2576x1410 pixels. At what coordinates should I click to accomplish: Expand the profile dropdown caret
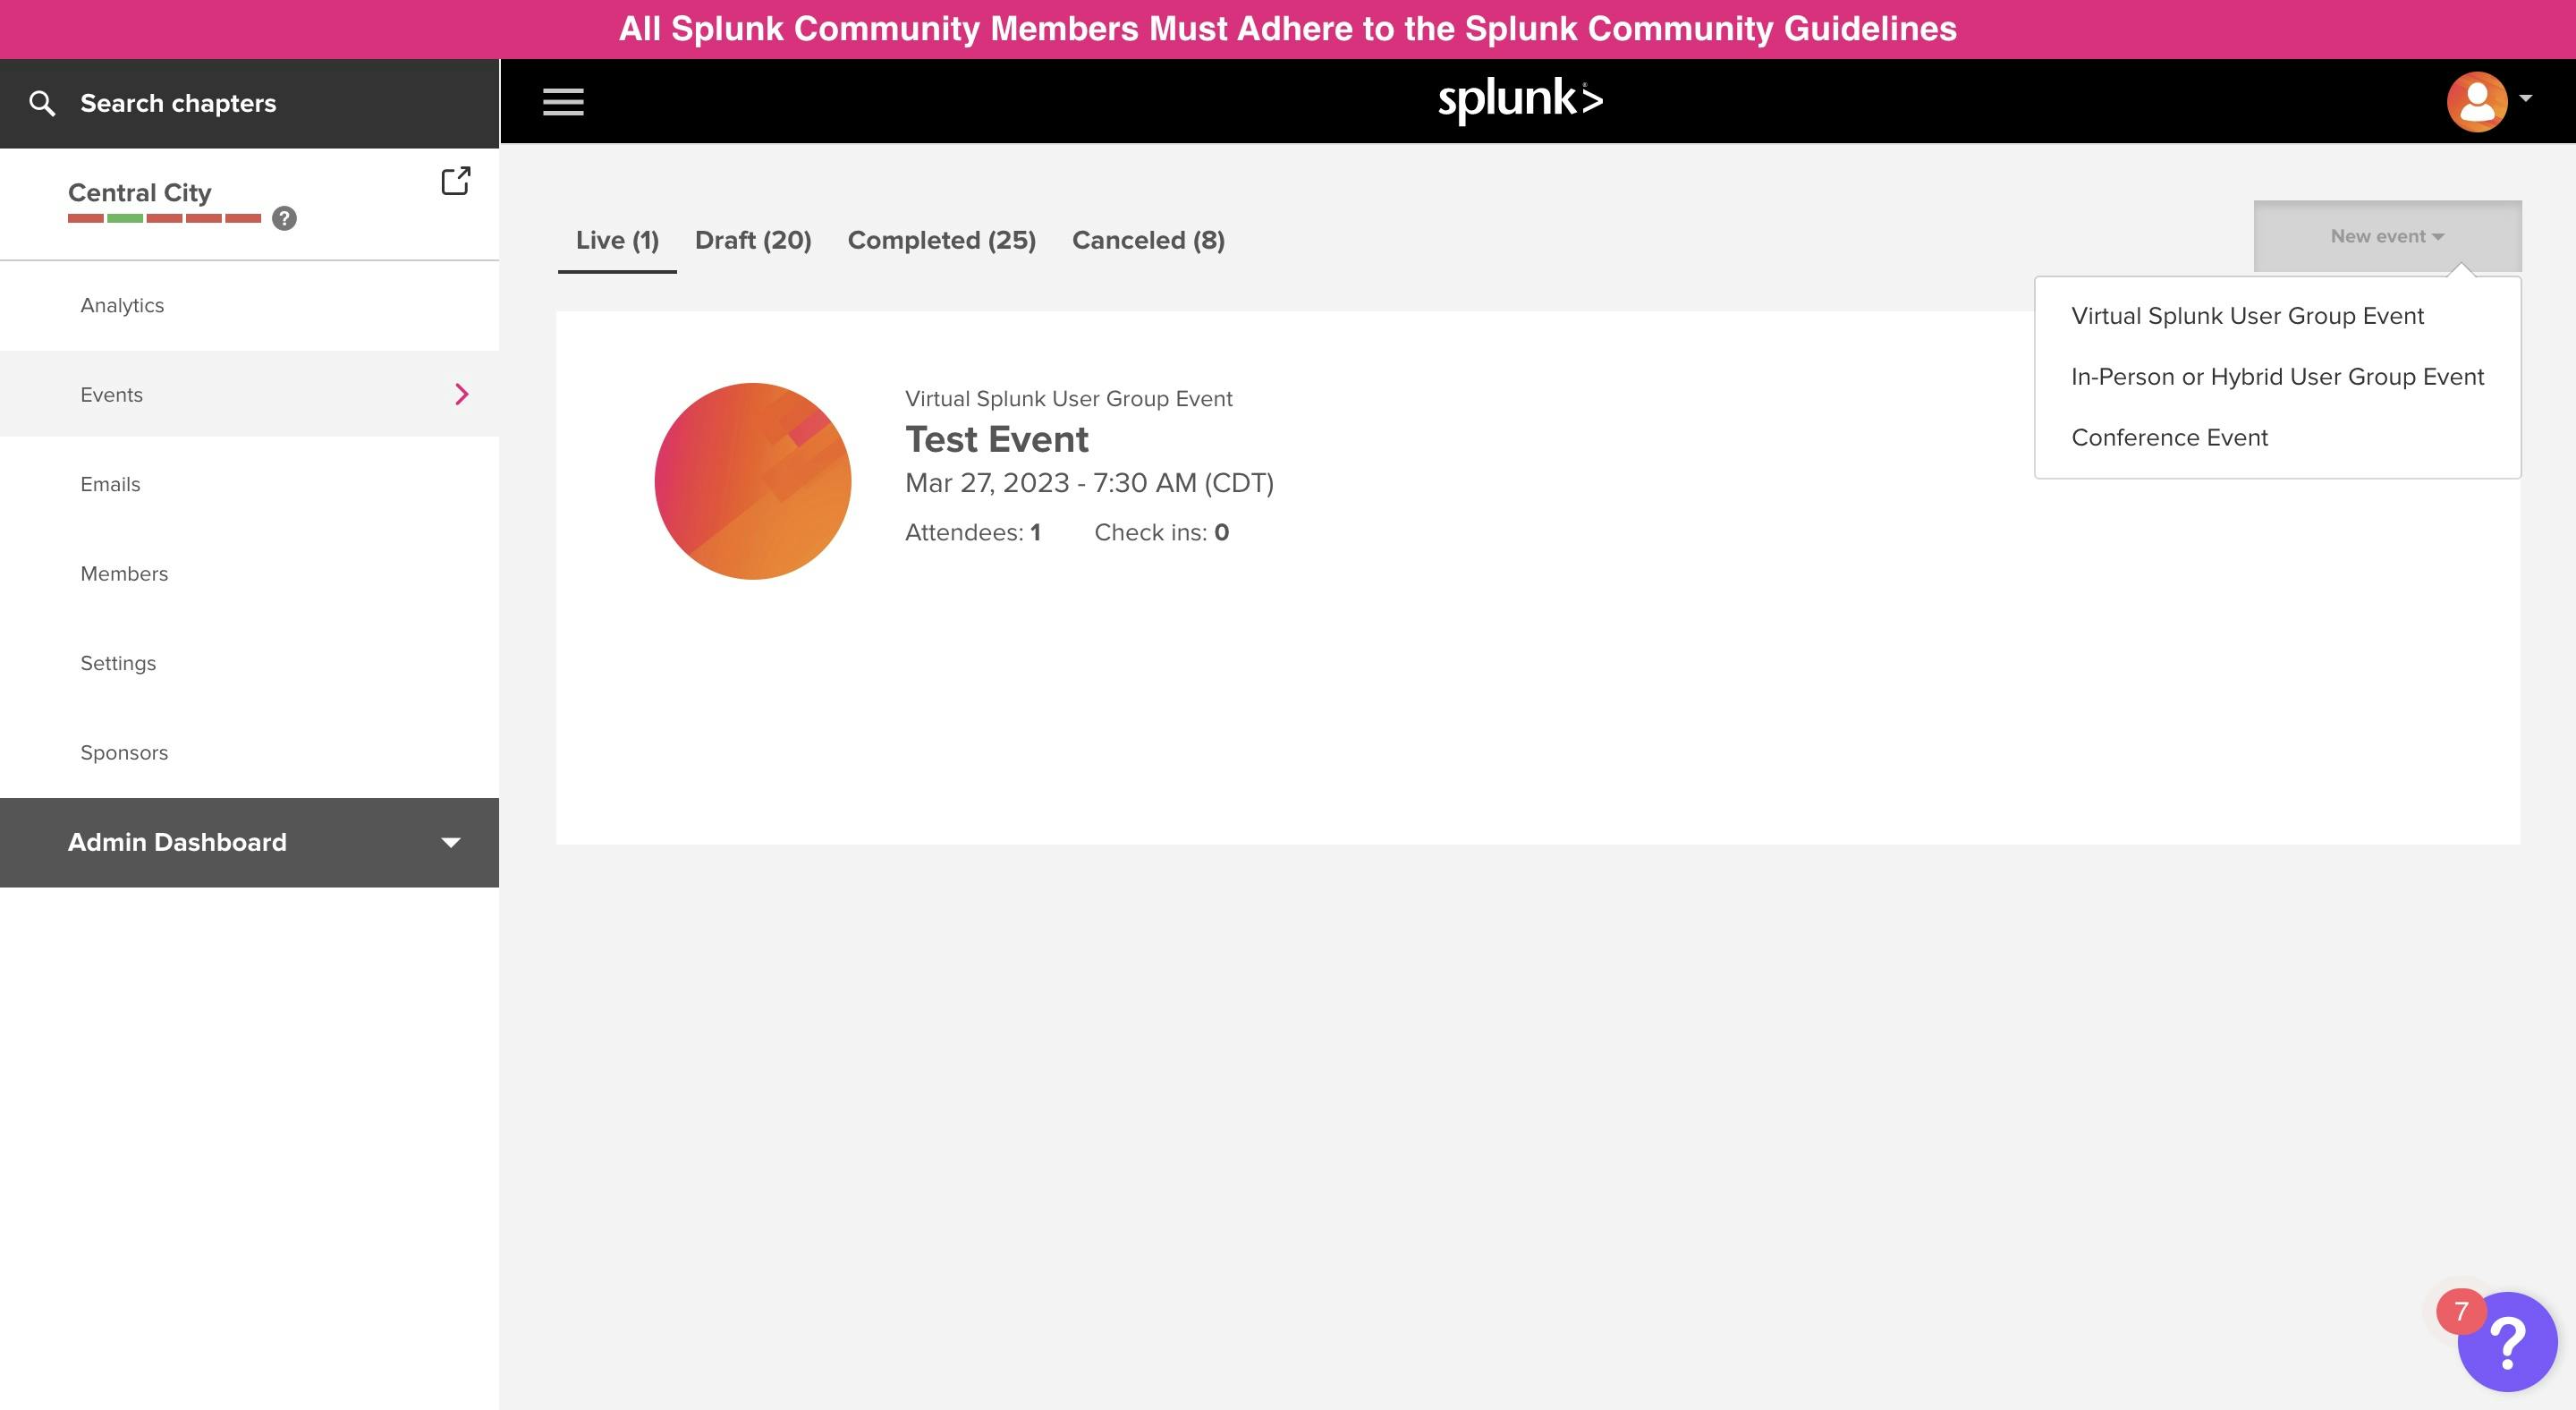[x=2525, y=98]
